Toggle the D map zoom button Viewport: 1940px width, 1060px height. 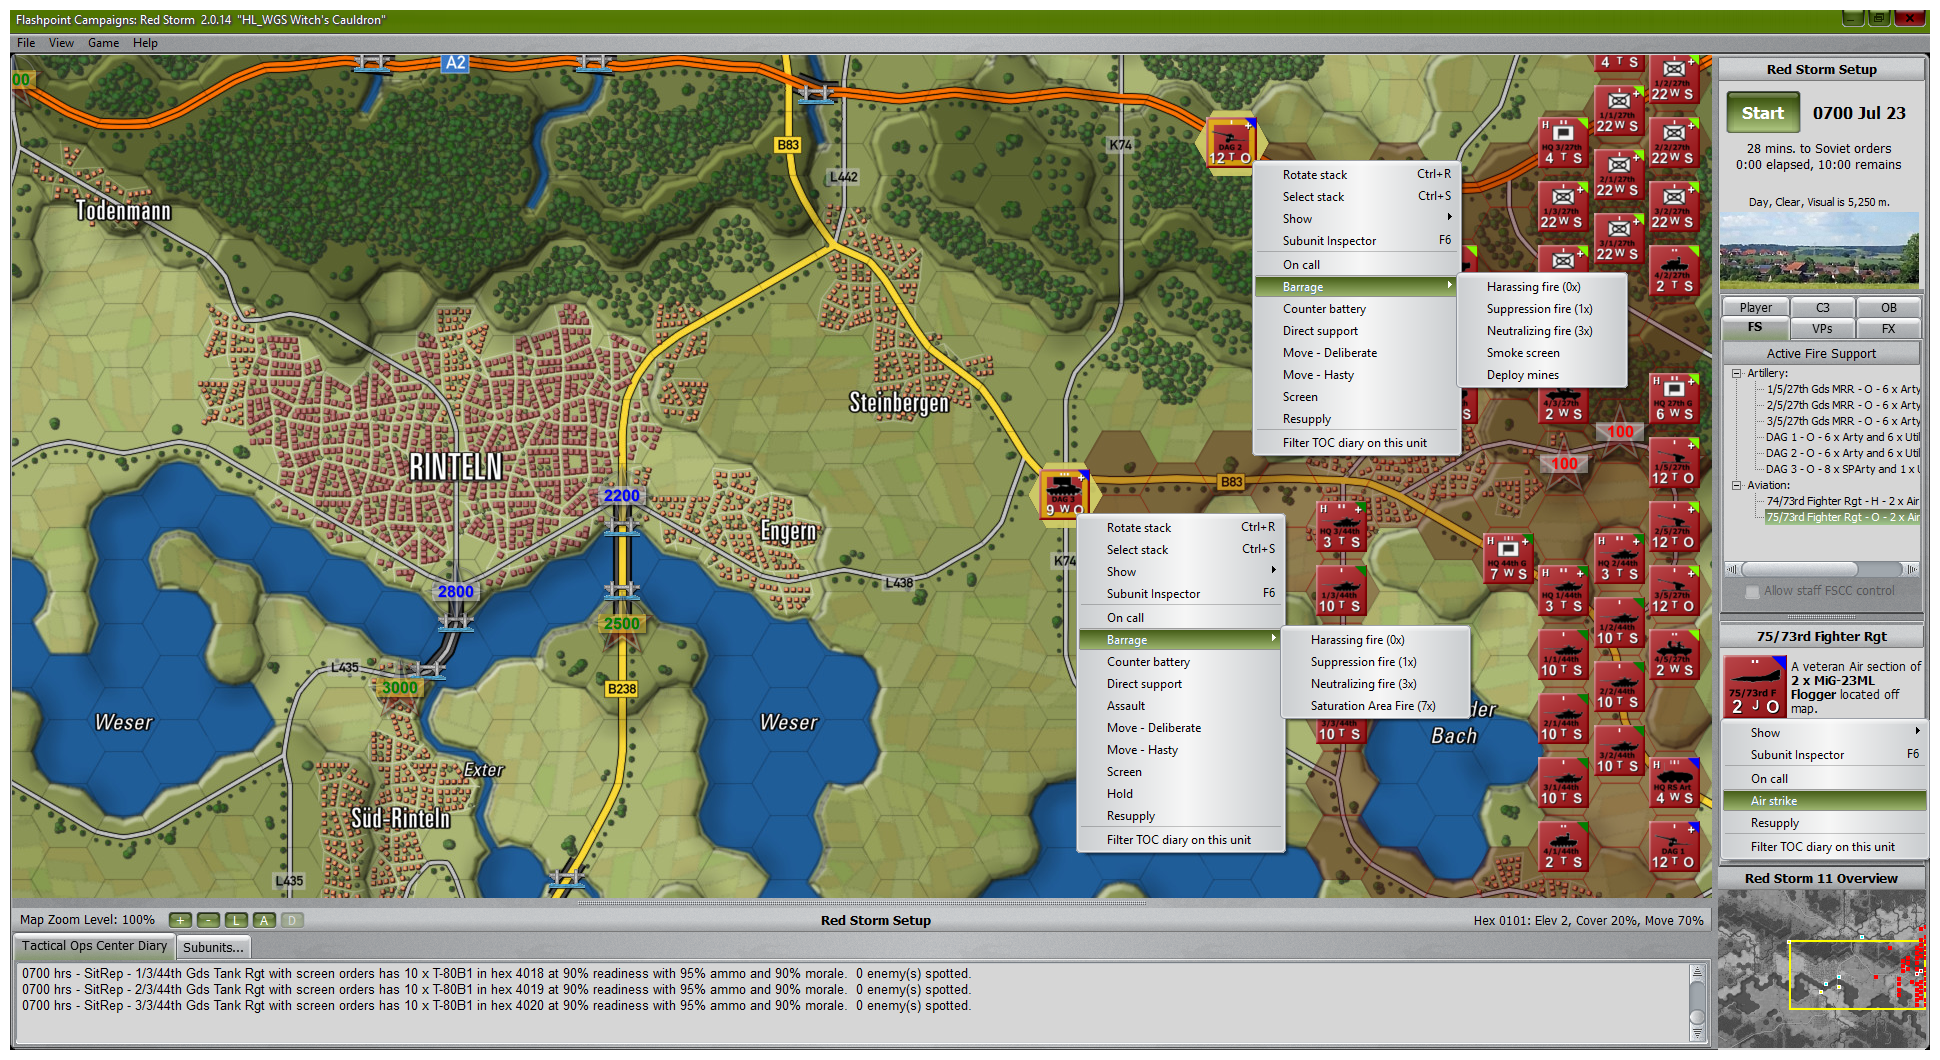[292, 920]
